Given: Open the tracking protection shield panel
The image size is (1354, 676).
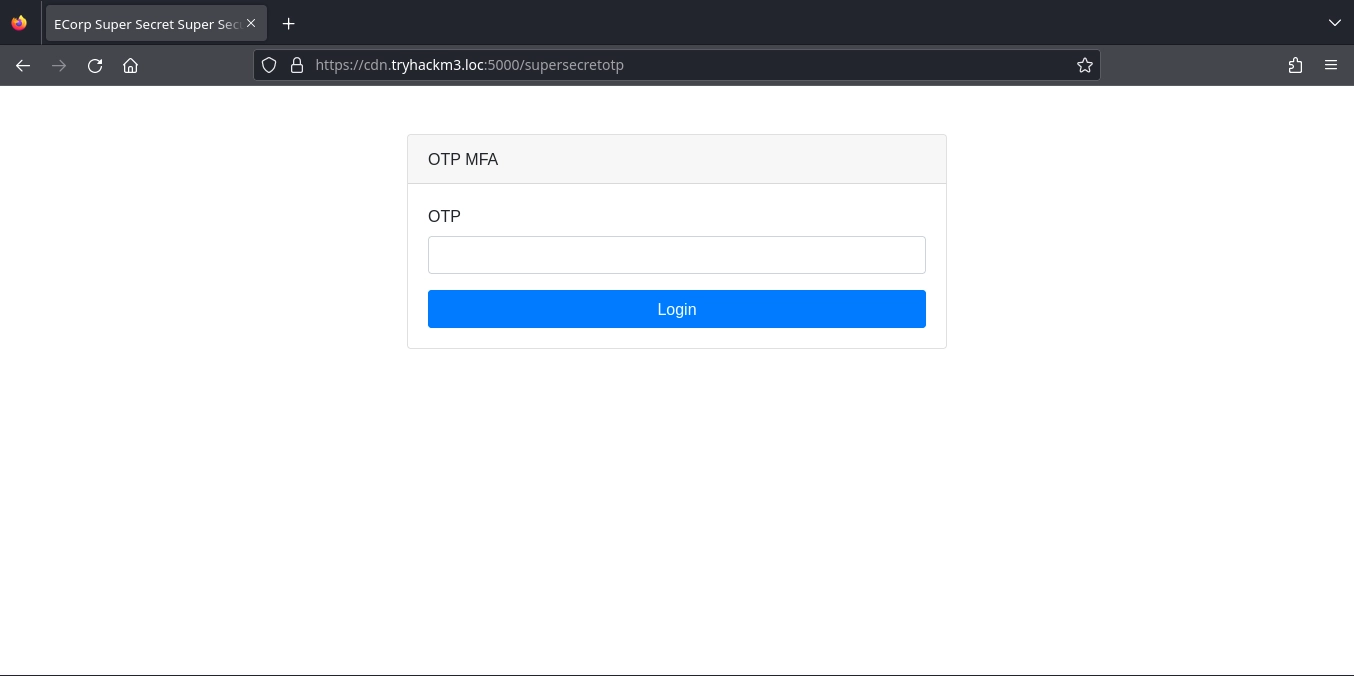Looking at the screenshot, I should 268,65.
